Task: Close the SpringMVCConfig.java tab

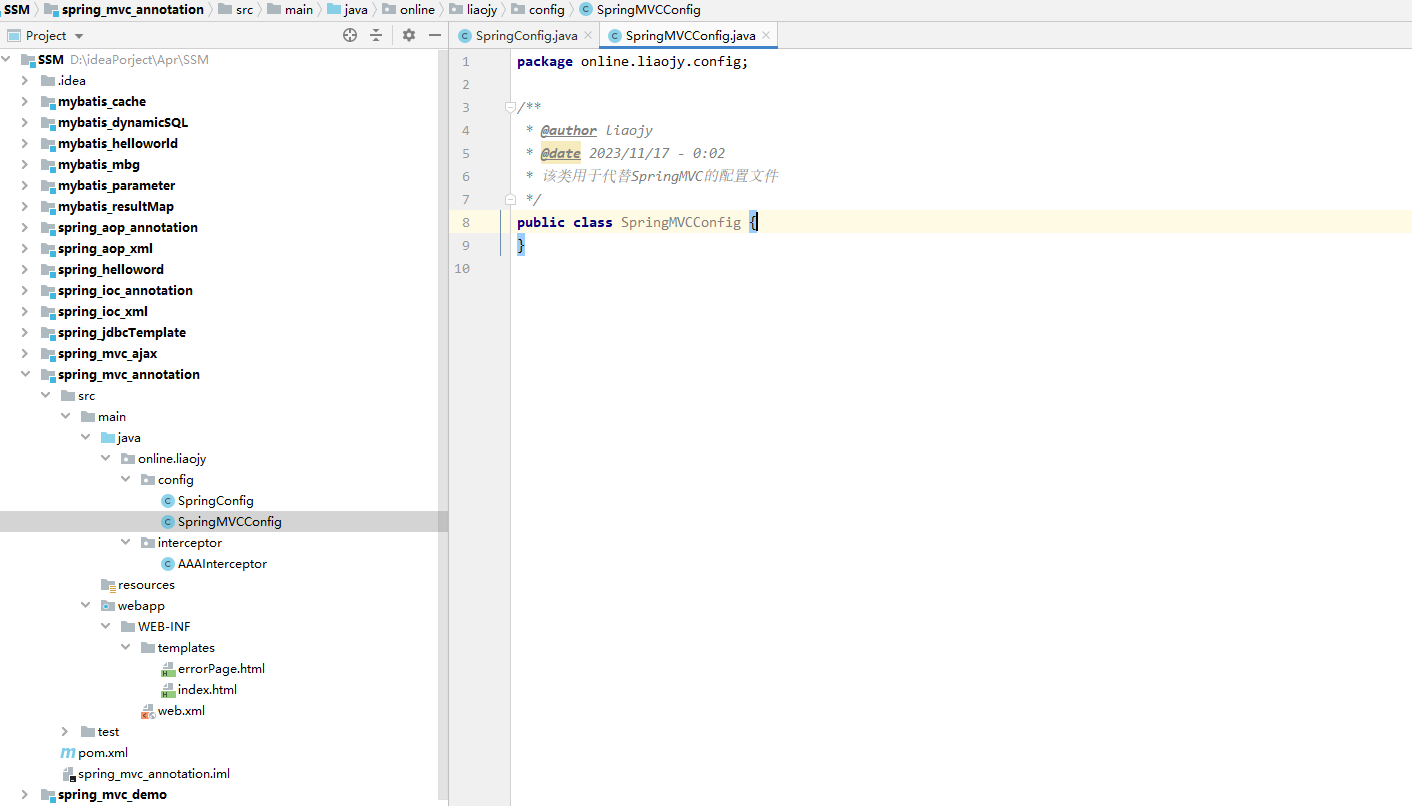Action: [x=766, y=35]
